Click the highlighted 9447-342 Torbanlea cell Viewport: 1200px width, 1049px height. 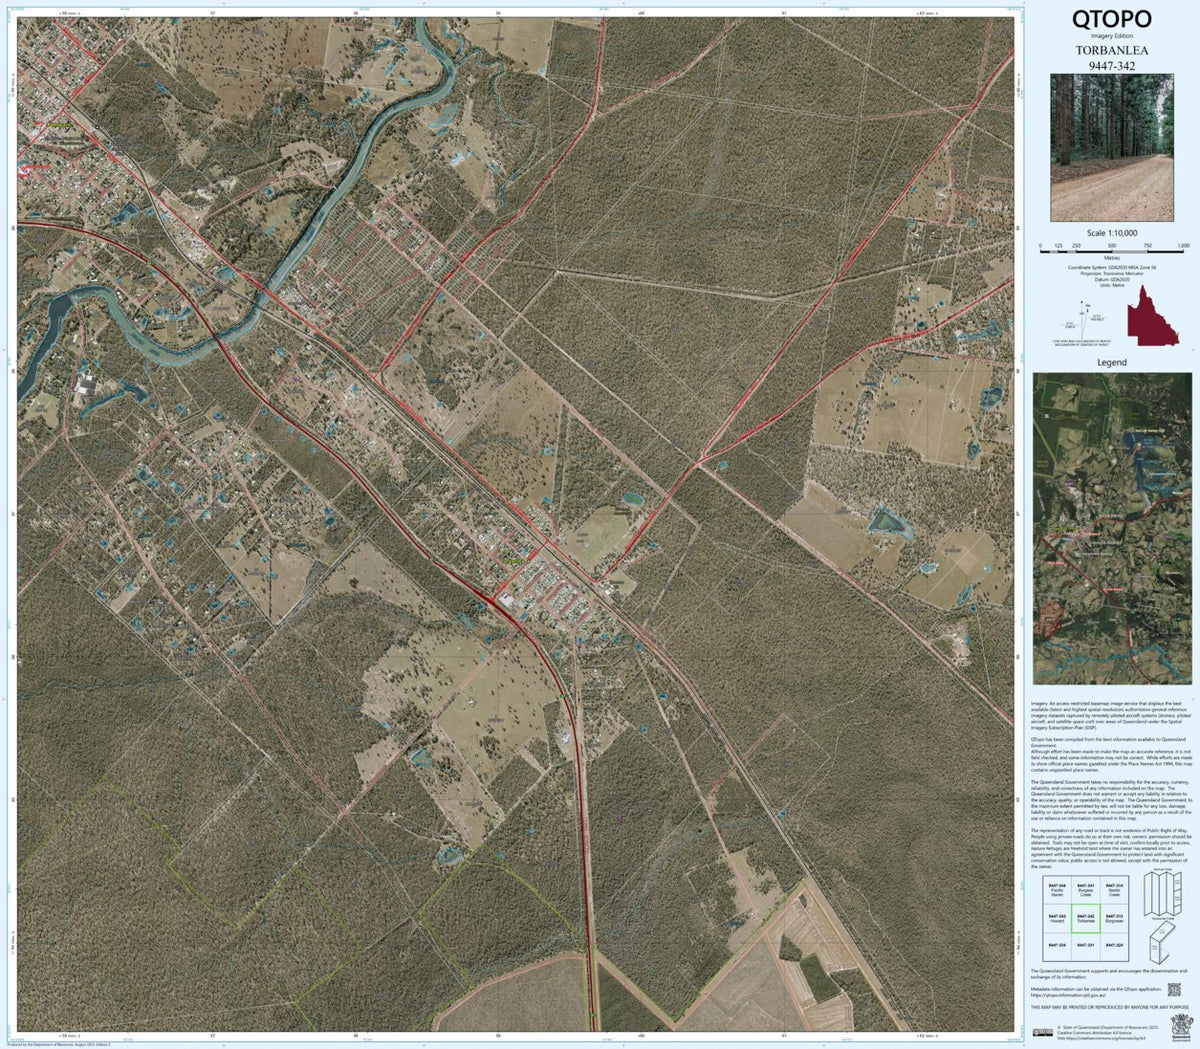coord(1086,918)
